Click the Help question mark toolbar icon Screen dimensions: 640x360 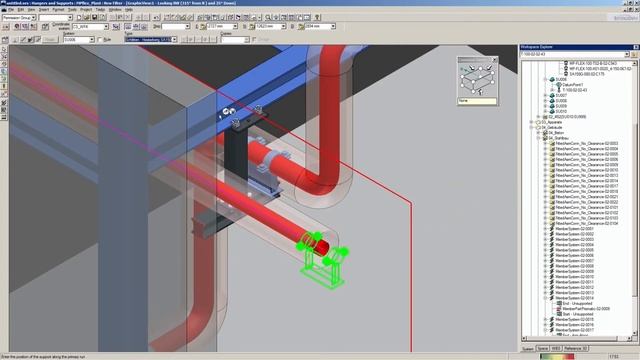click(318, 18)
